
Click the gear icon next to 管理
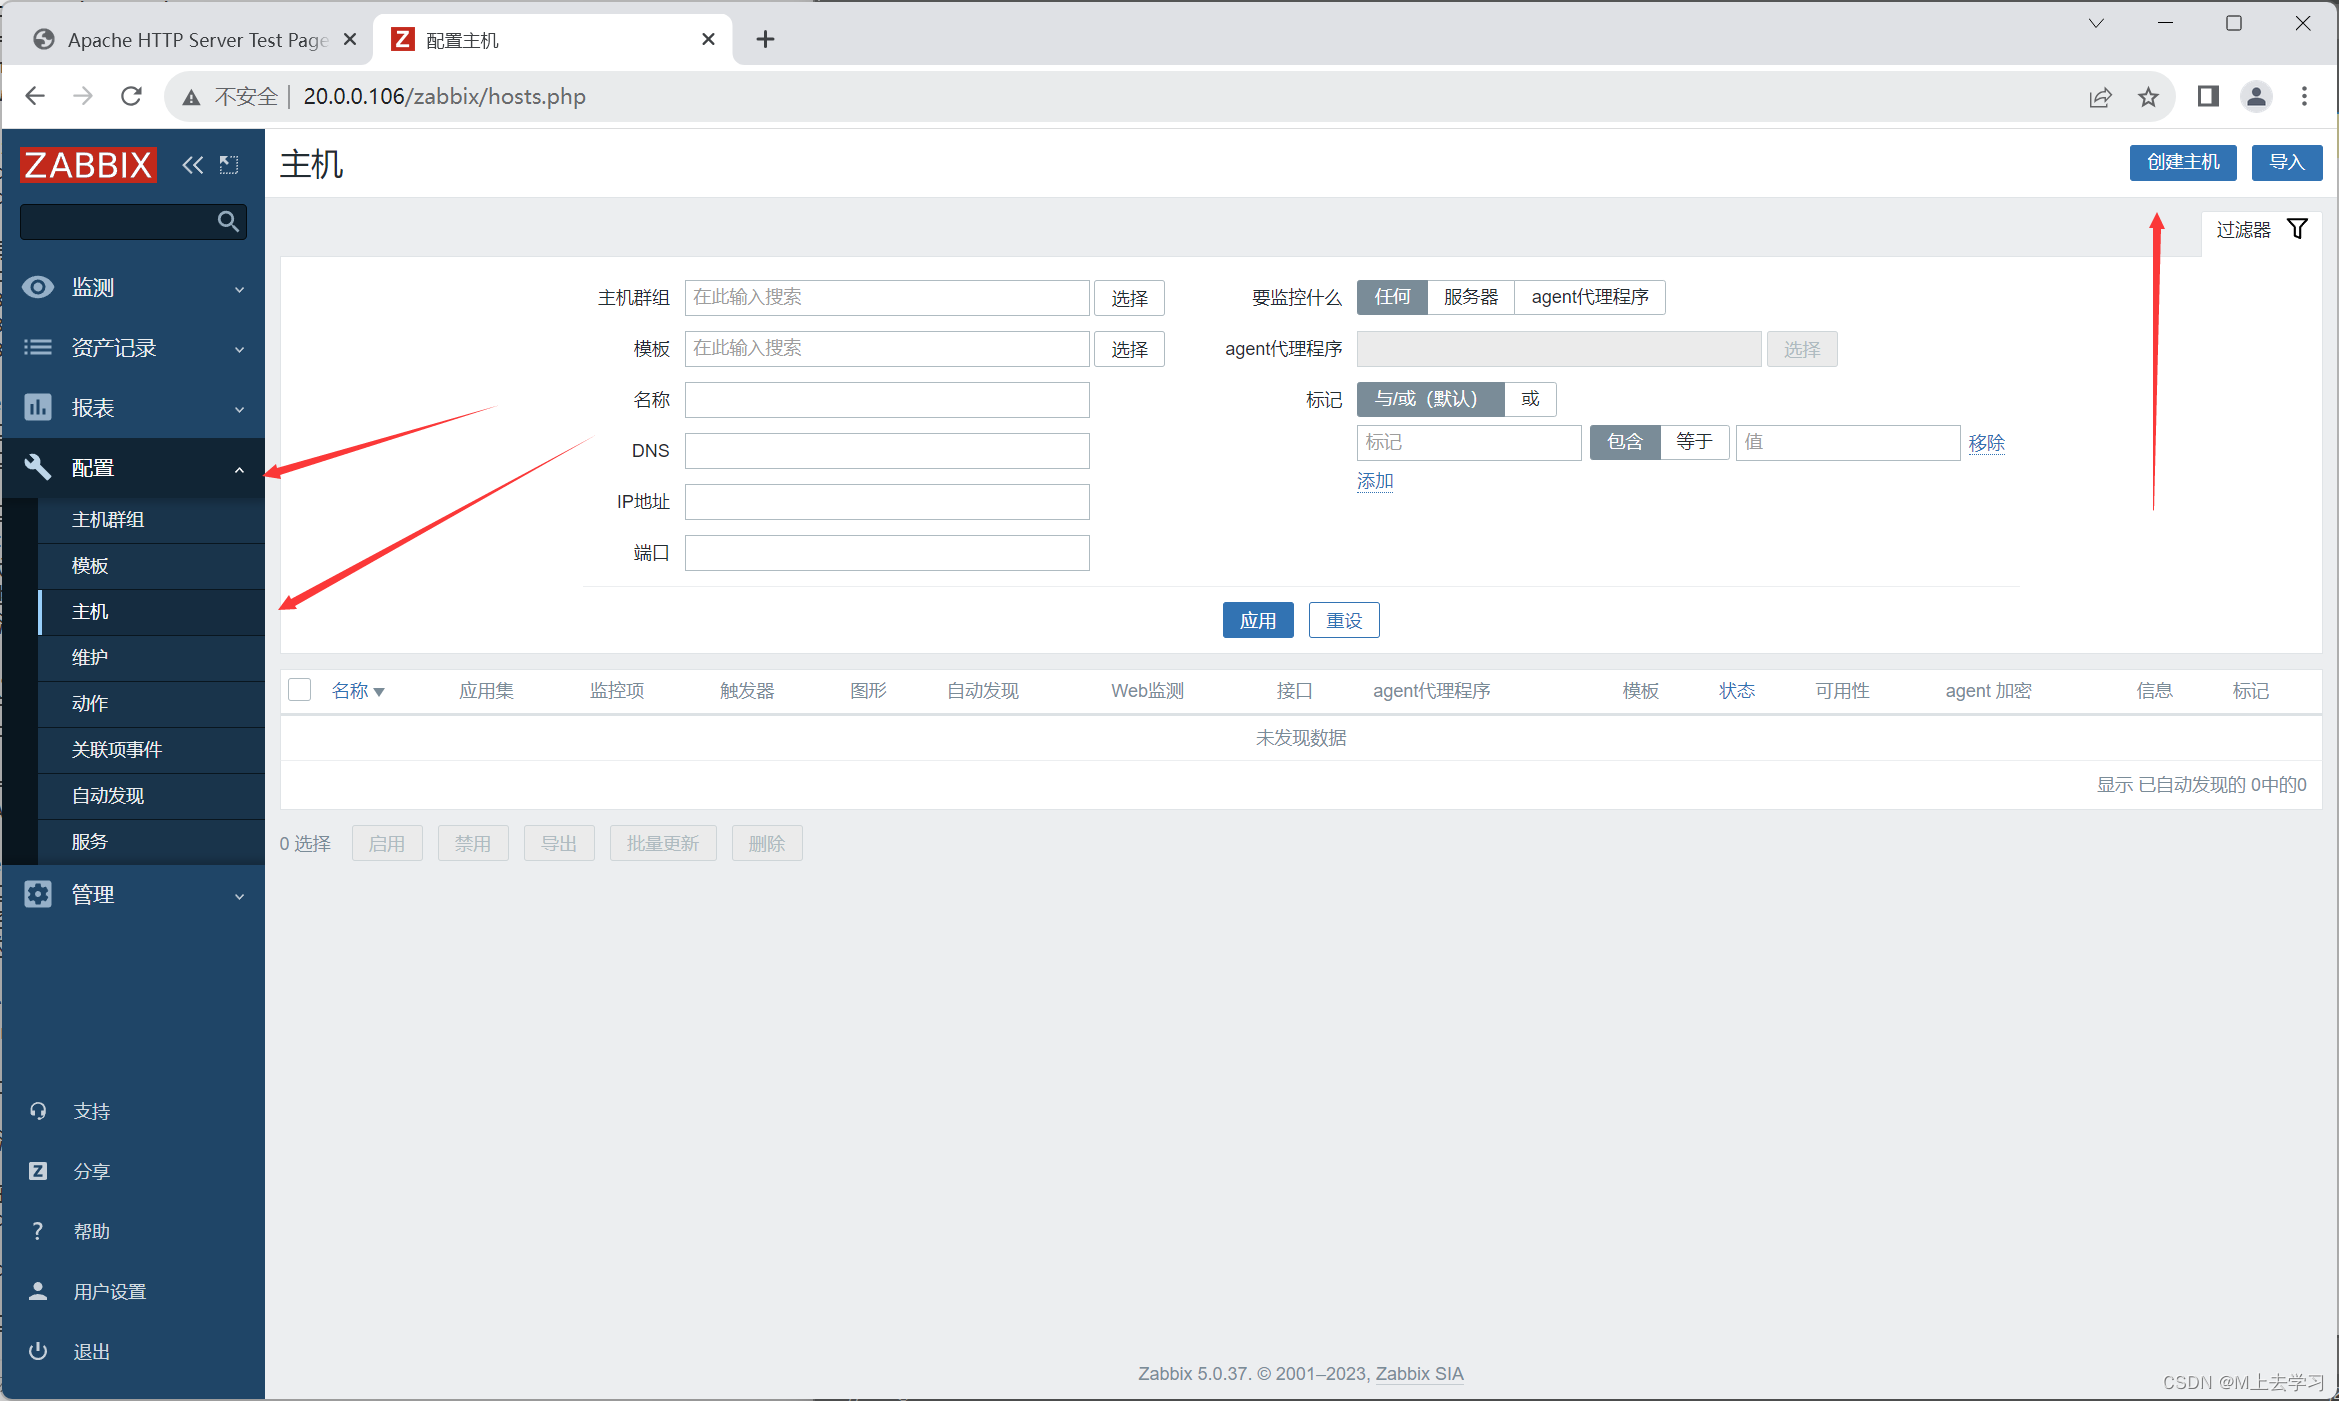[38, 894]
